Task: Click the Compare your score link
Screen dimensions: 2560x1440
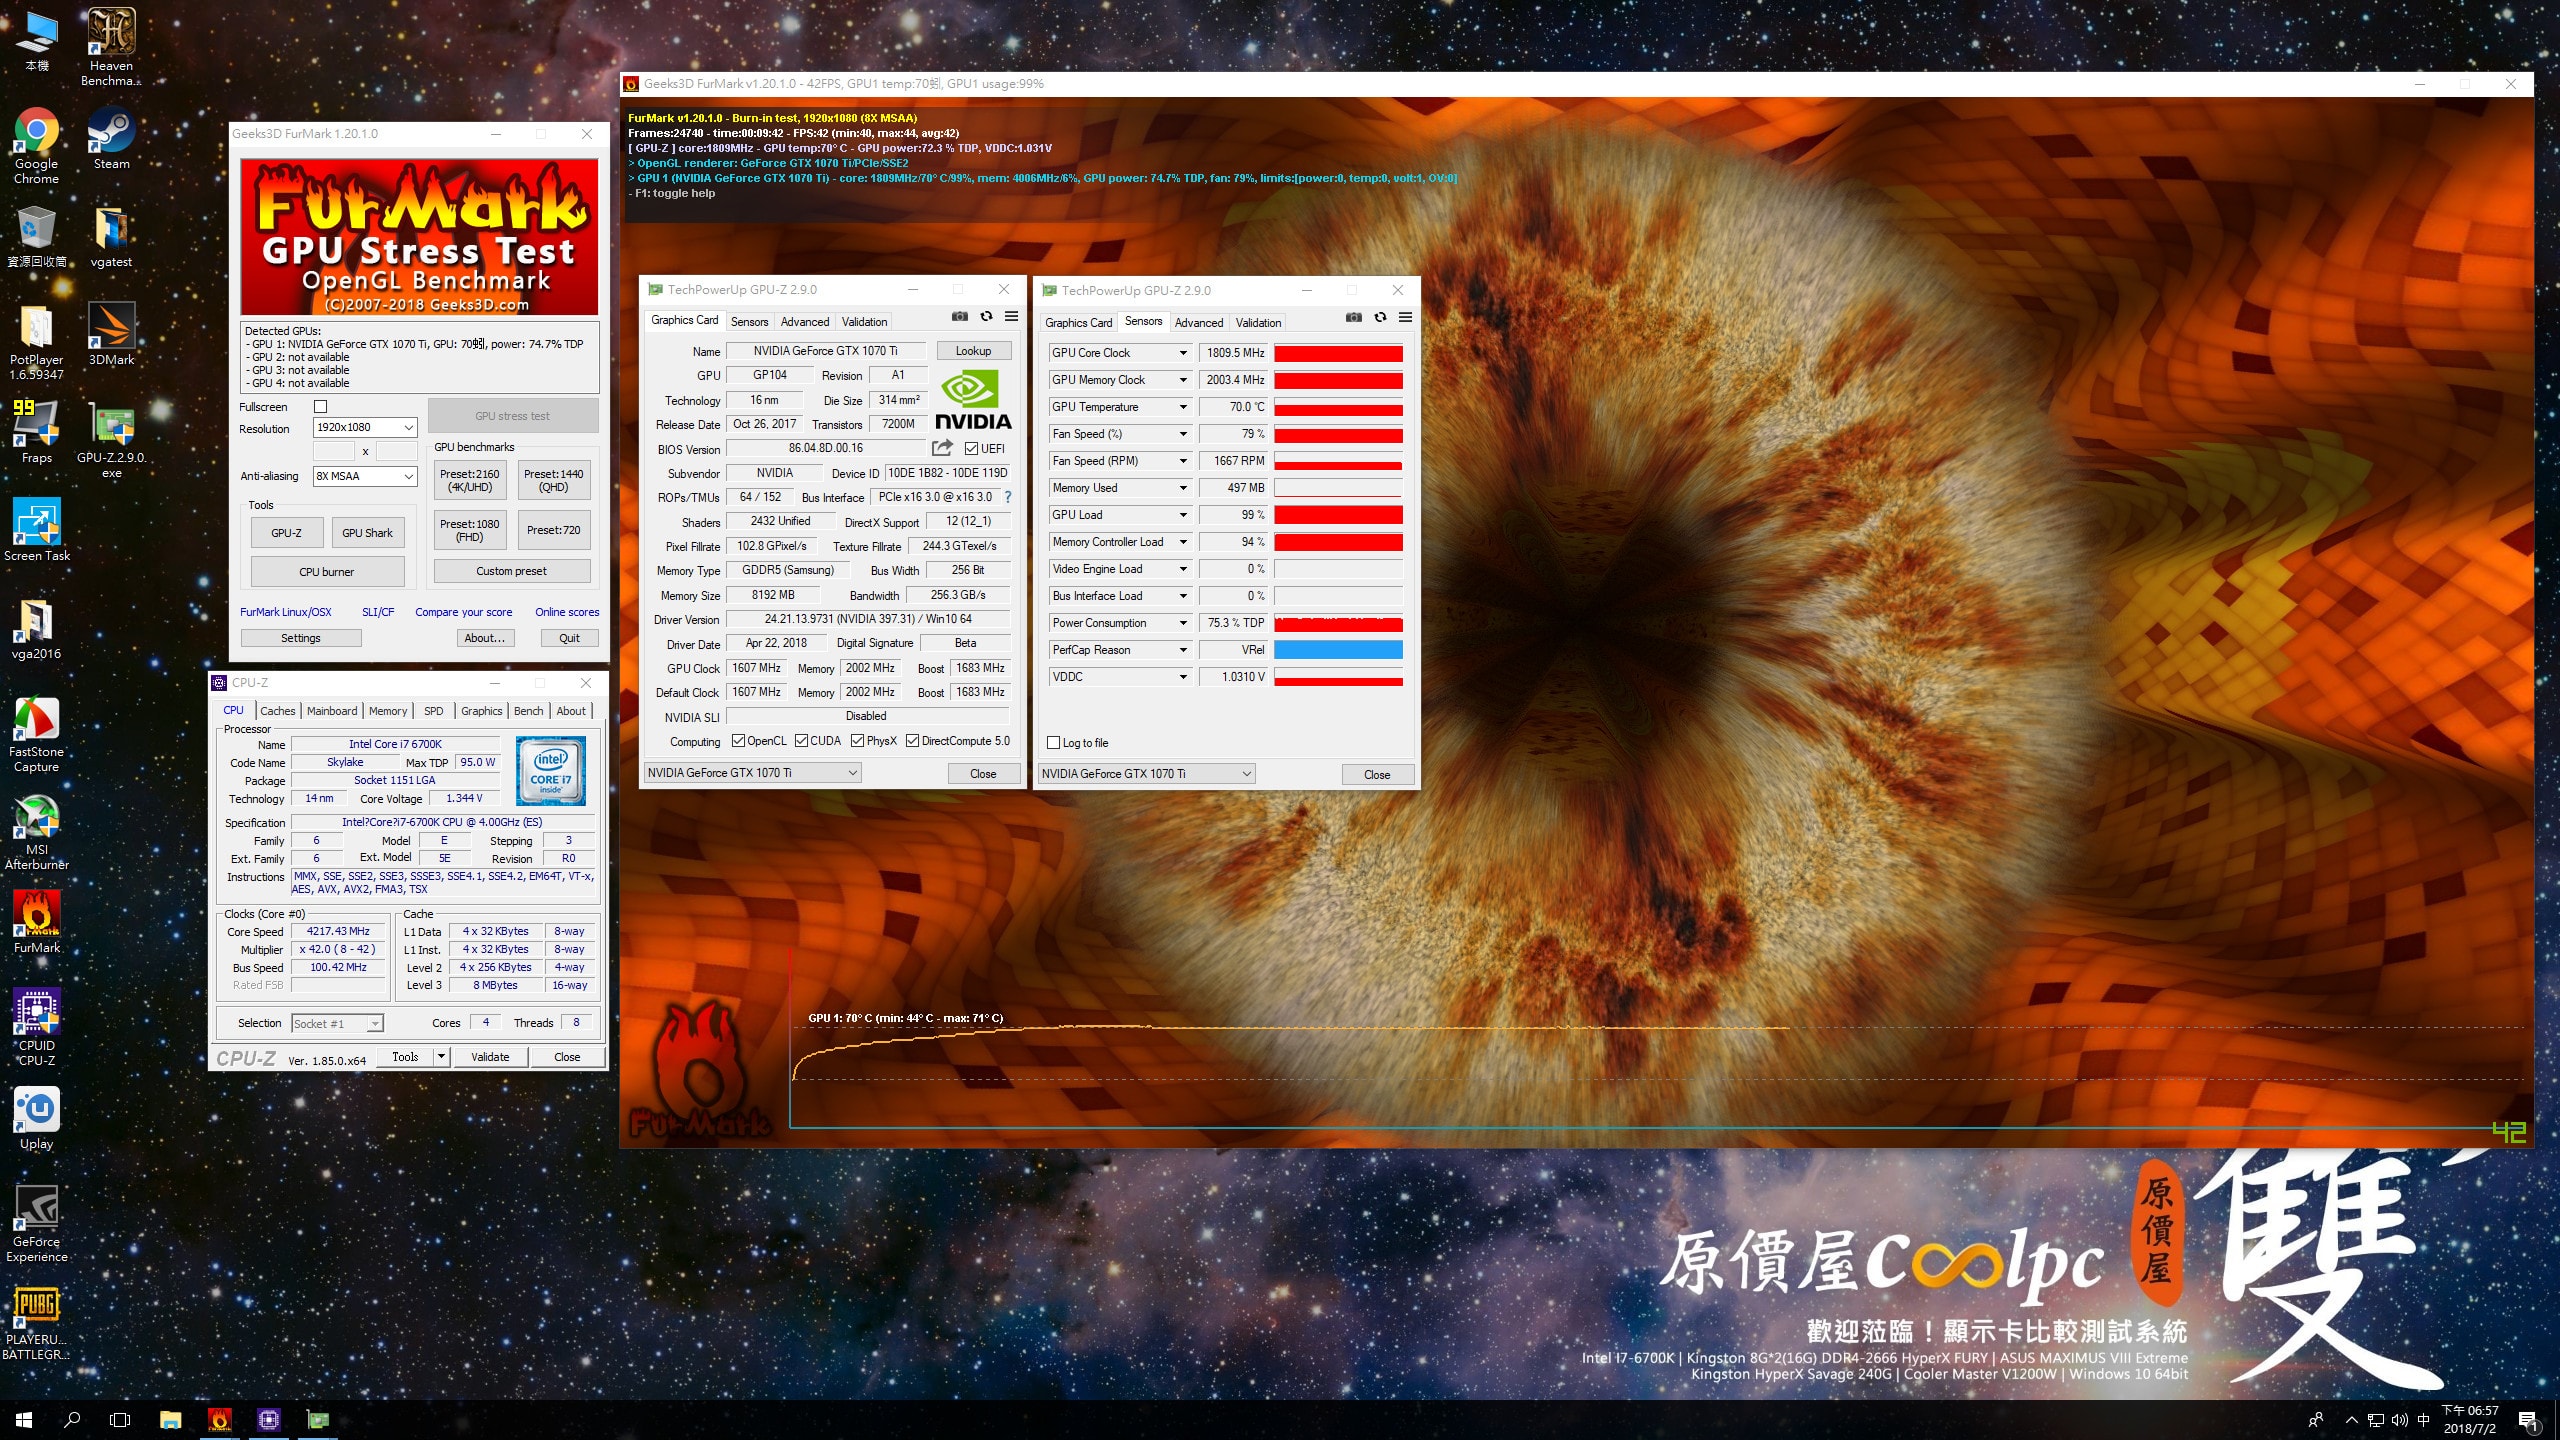Action: click(x=464, y=612)
